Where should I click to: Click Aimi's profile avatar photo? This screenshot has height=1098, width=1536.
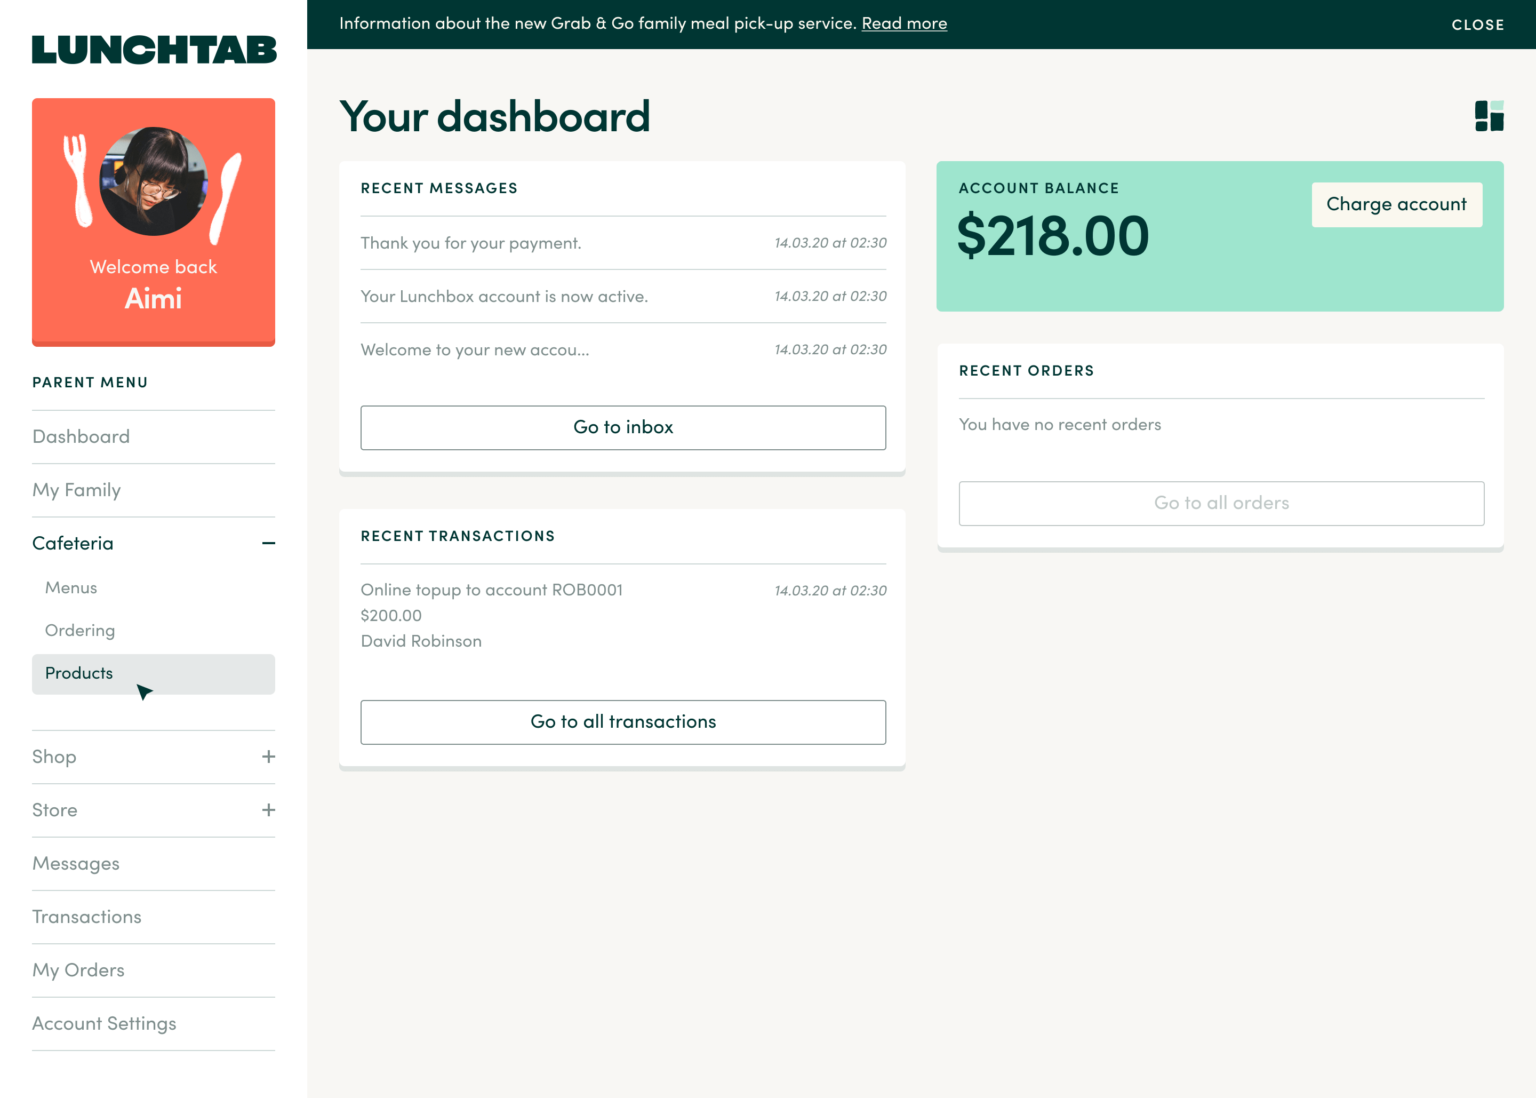pyautogui.click(x=153, y=185)
